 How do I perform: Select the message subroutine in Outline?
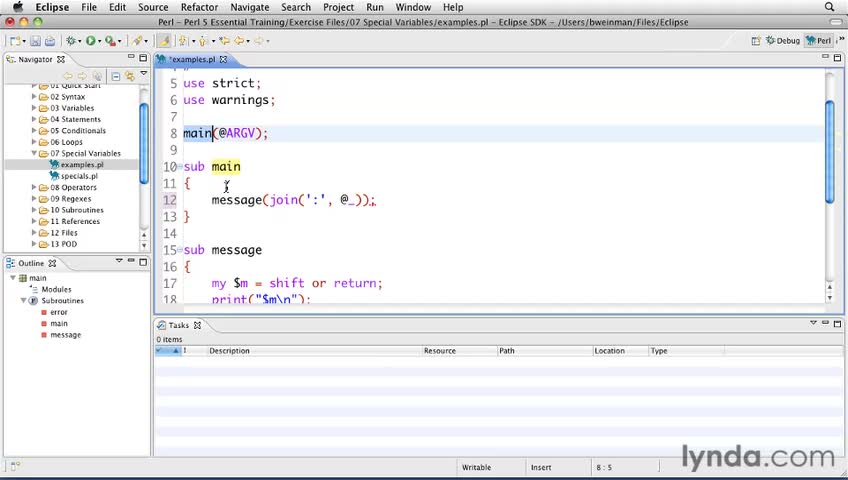(x=65, y=335)
